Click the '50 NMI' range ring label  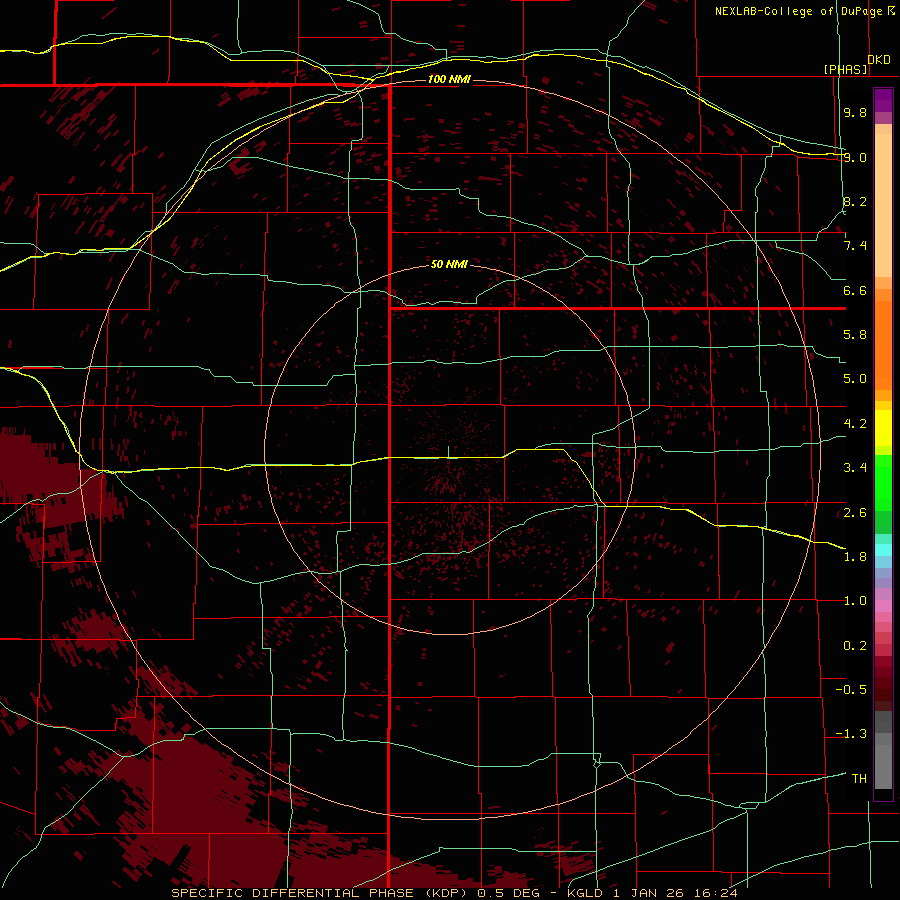point(449,264)
